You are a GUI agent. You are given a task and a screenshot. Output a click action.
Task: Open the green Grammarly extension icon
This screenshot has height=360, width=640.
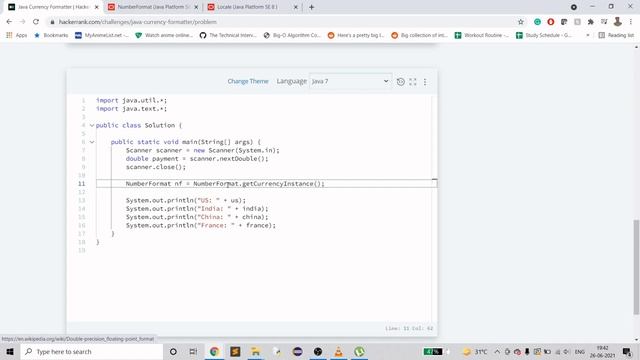click(538, 22)
